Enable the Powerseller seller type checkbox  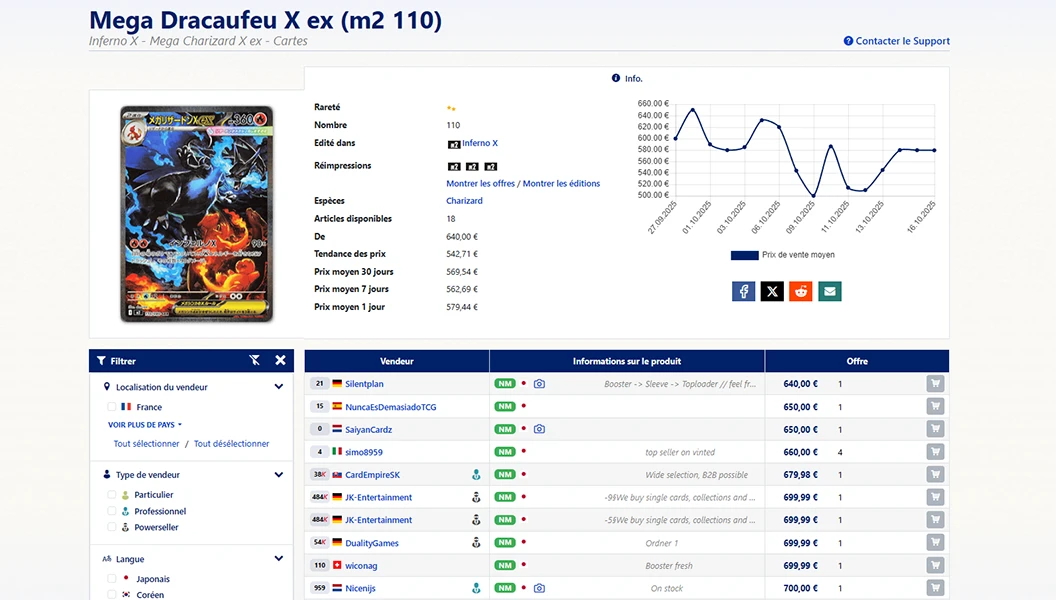pos(112,527)
